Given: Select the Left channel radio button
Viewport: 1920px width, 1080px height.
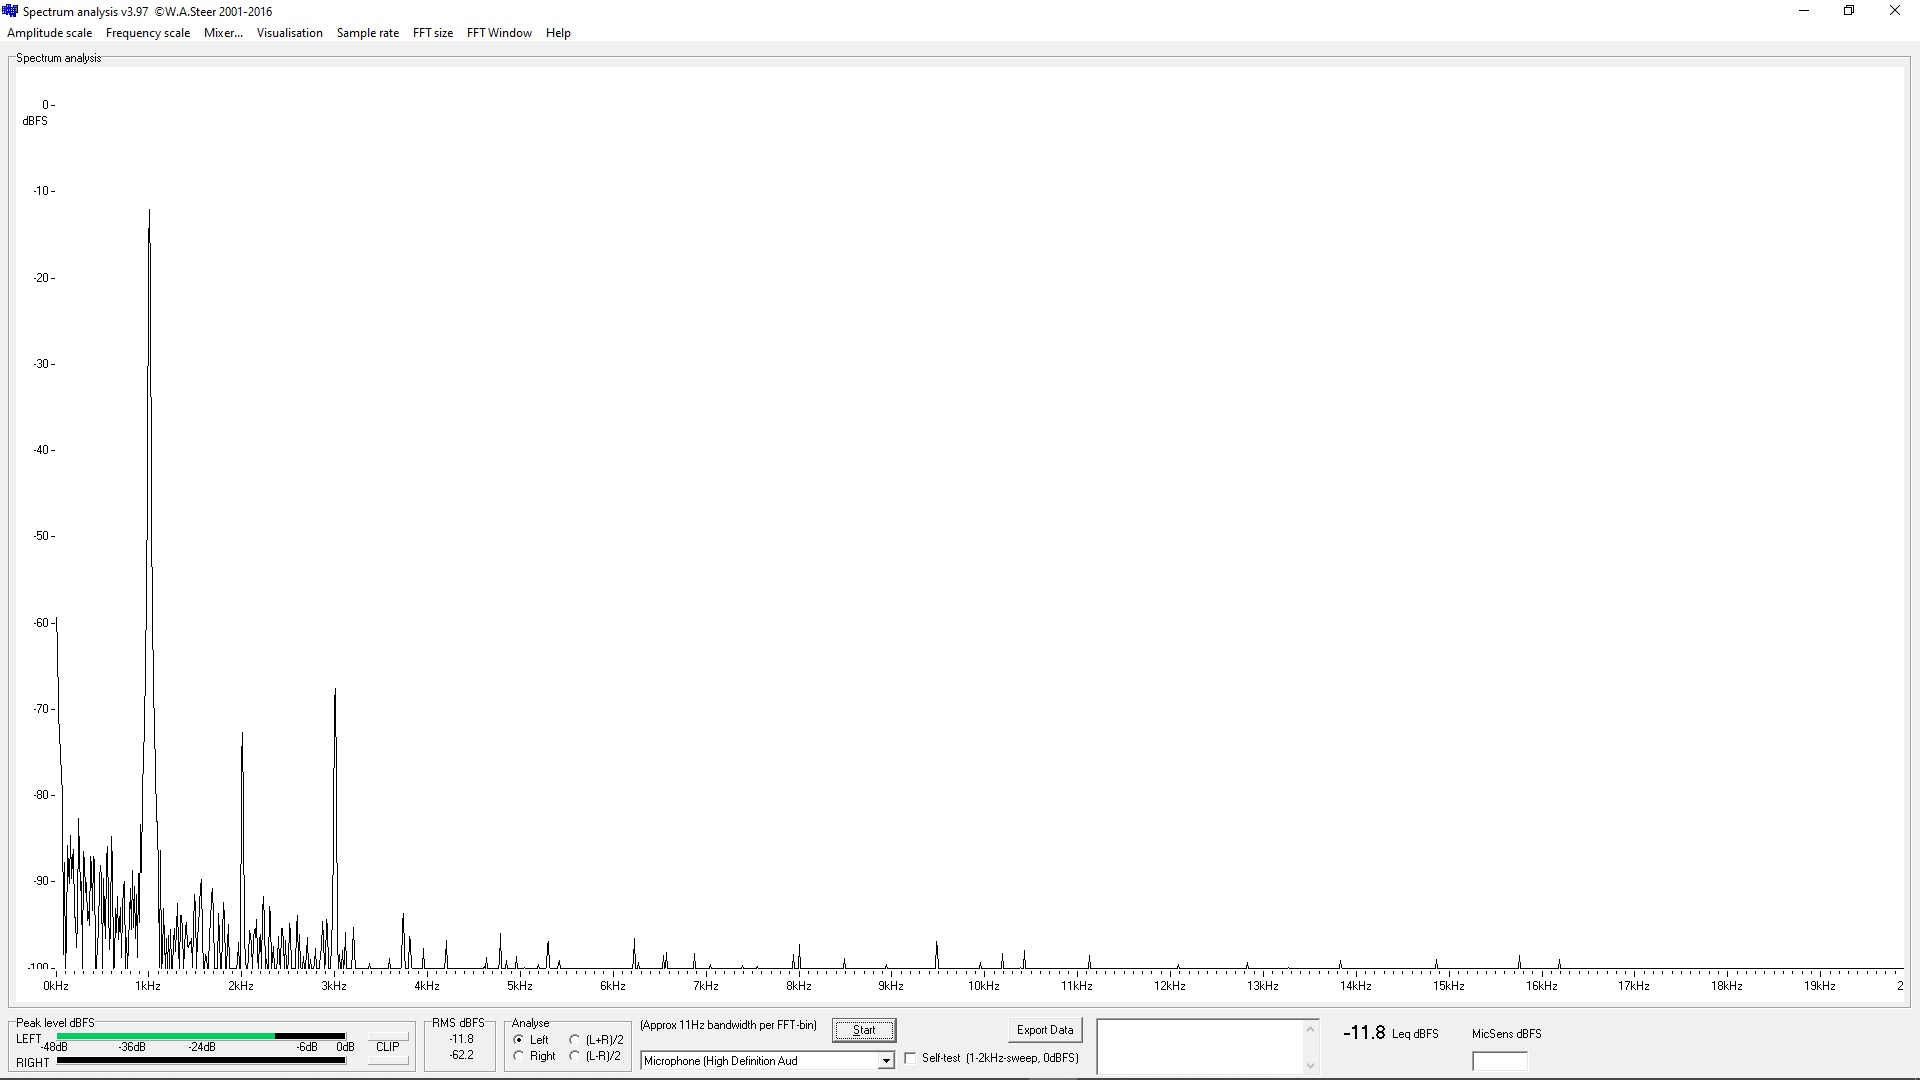Looking at the screenshot, I should pyautogui.click(x=519, y=1040).
